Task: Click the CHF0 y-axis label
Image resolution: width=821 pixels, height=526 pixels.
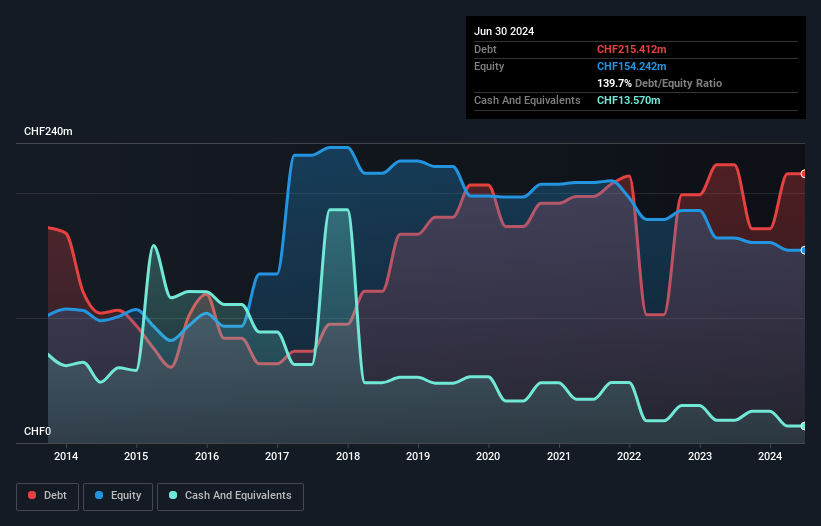Action: point(38,431)
